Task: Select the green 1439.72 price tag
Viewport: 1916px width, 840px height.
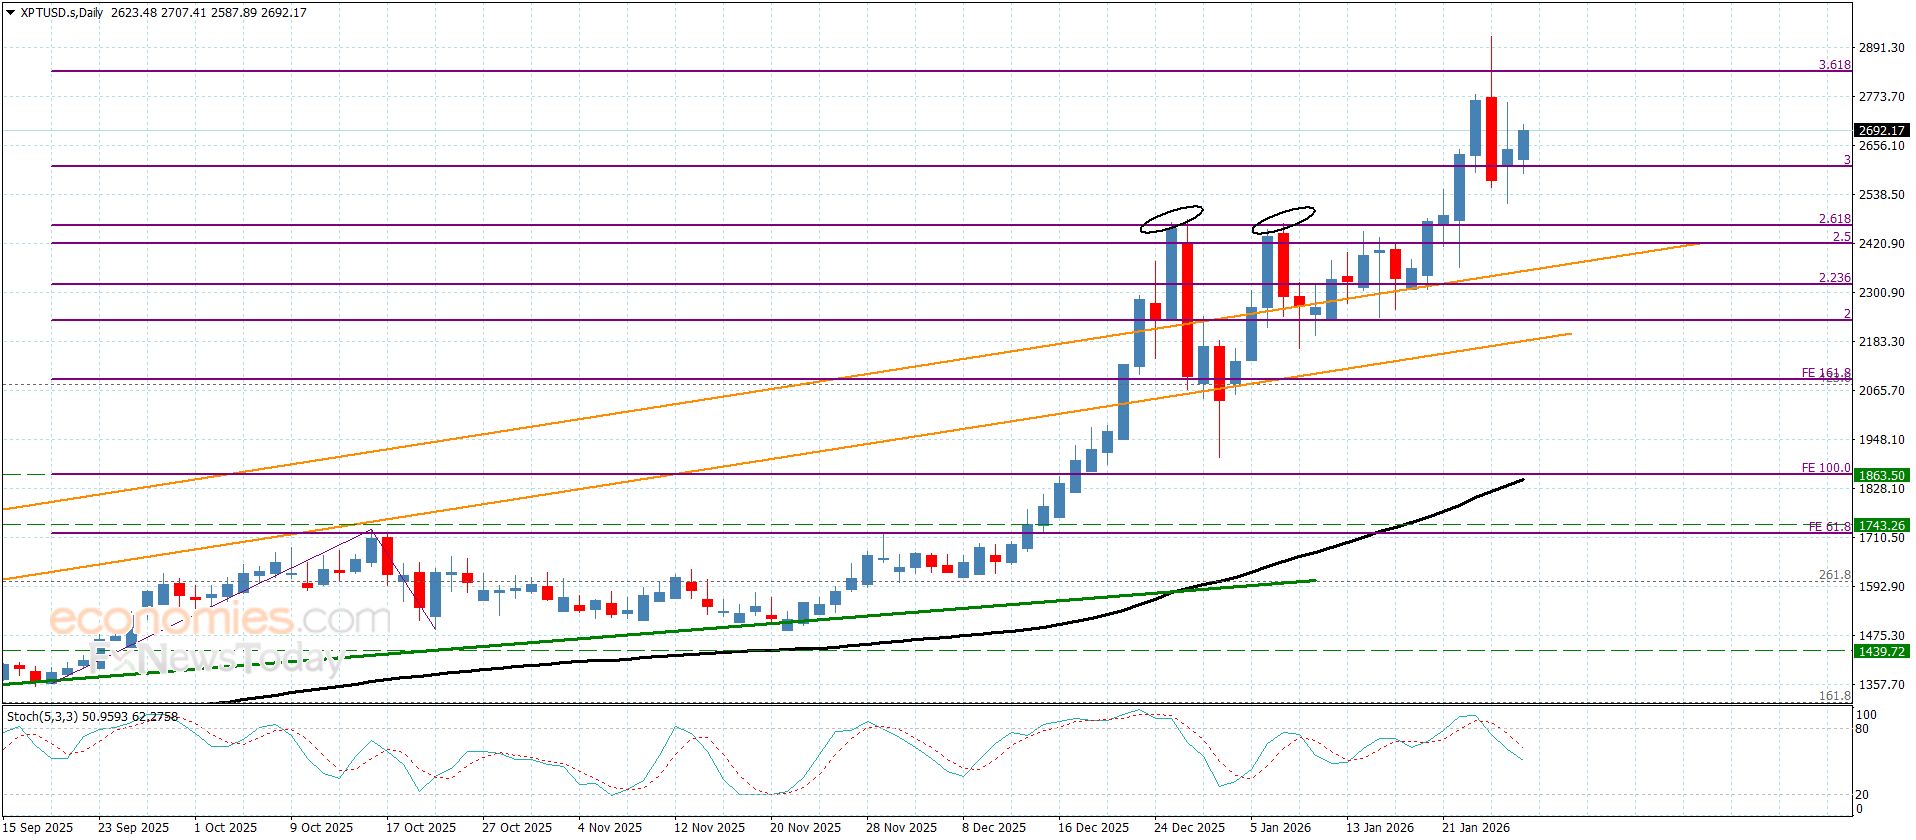Action: (x=1880, y=651)
